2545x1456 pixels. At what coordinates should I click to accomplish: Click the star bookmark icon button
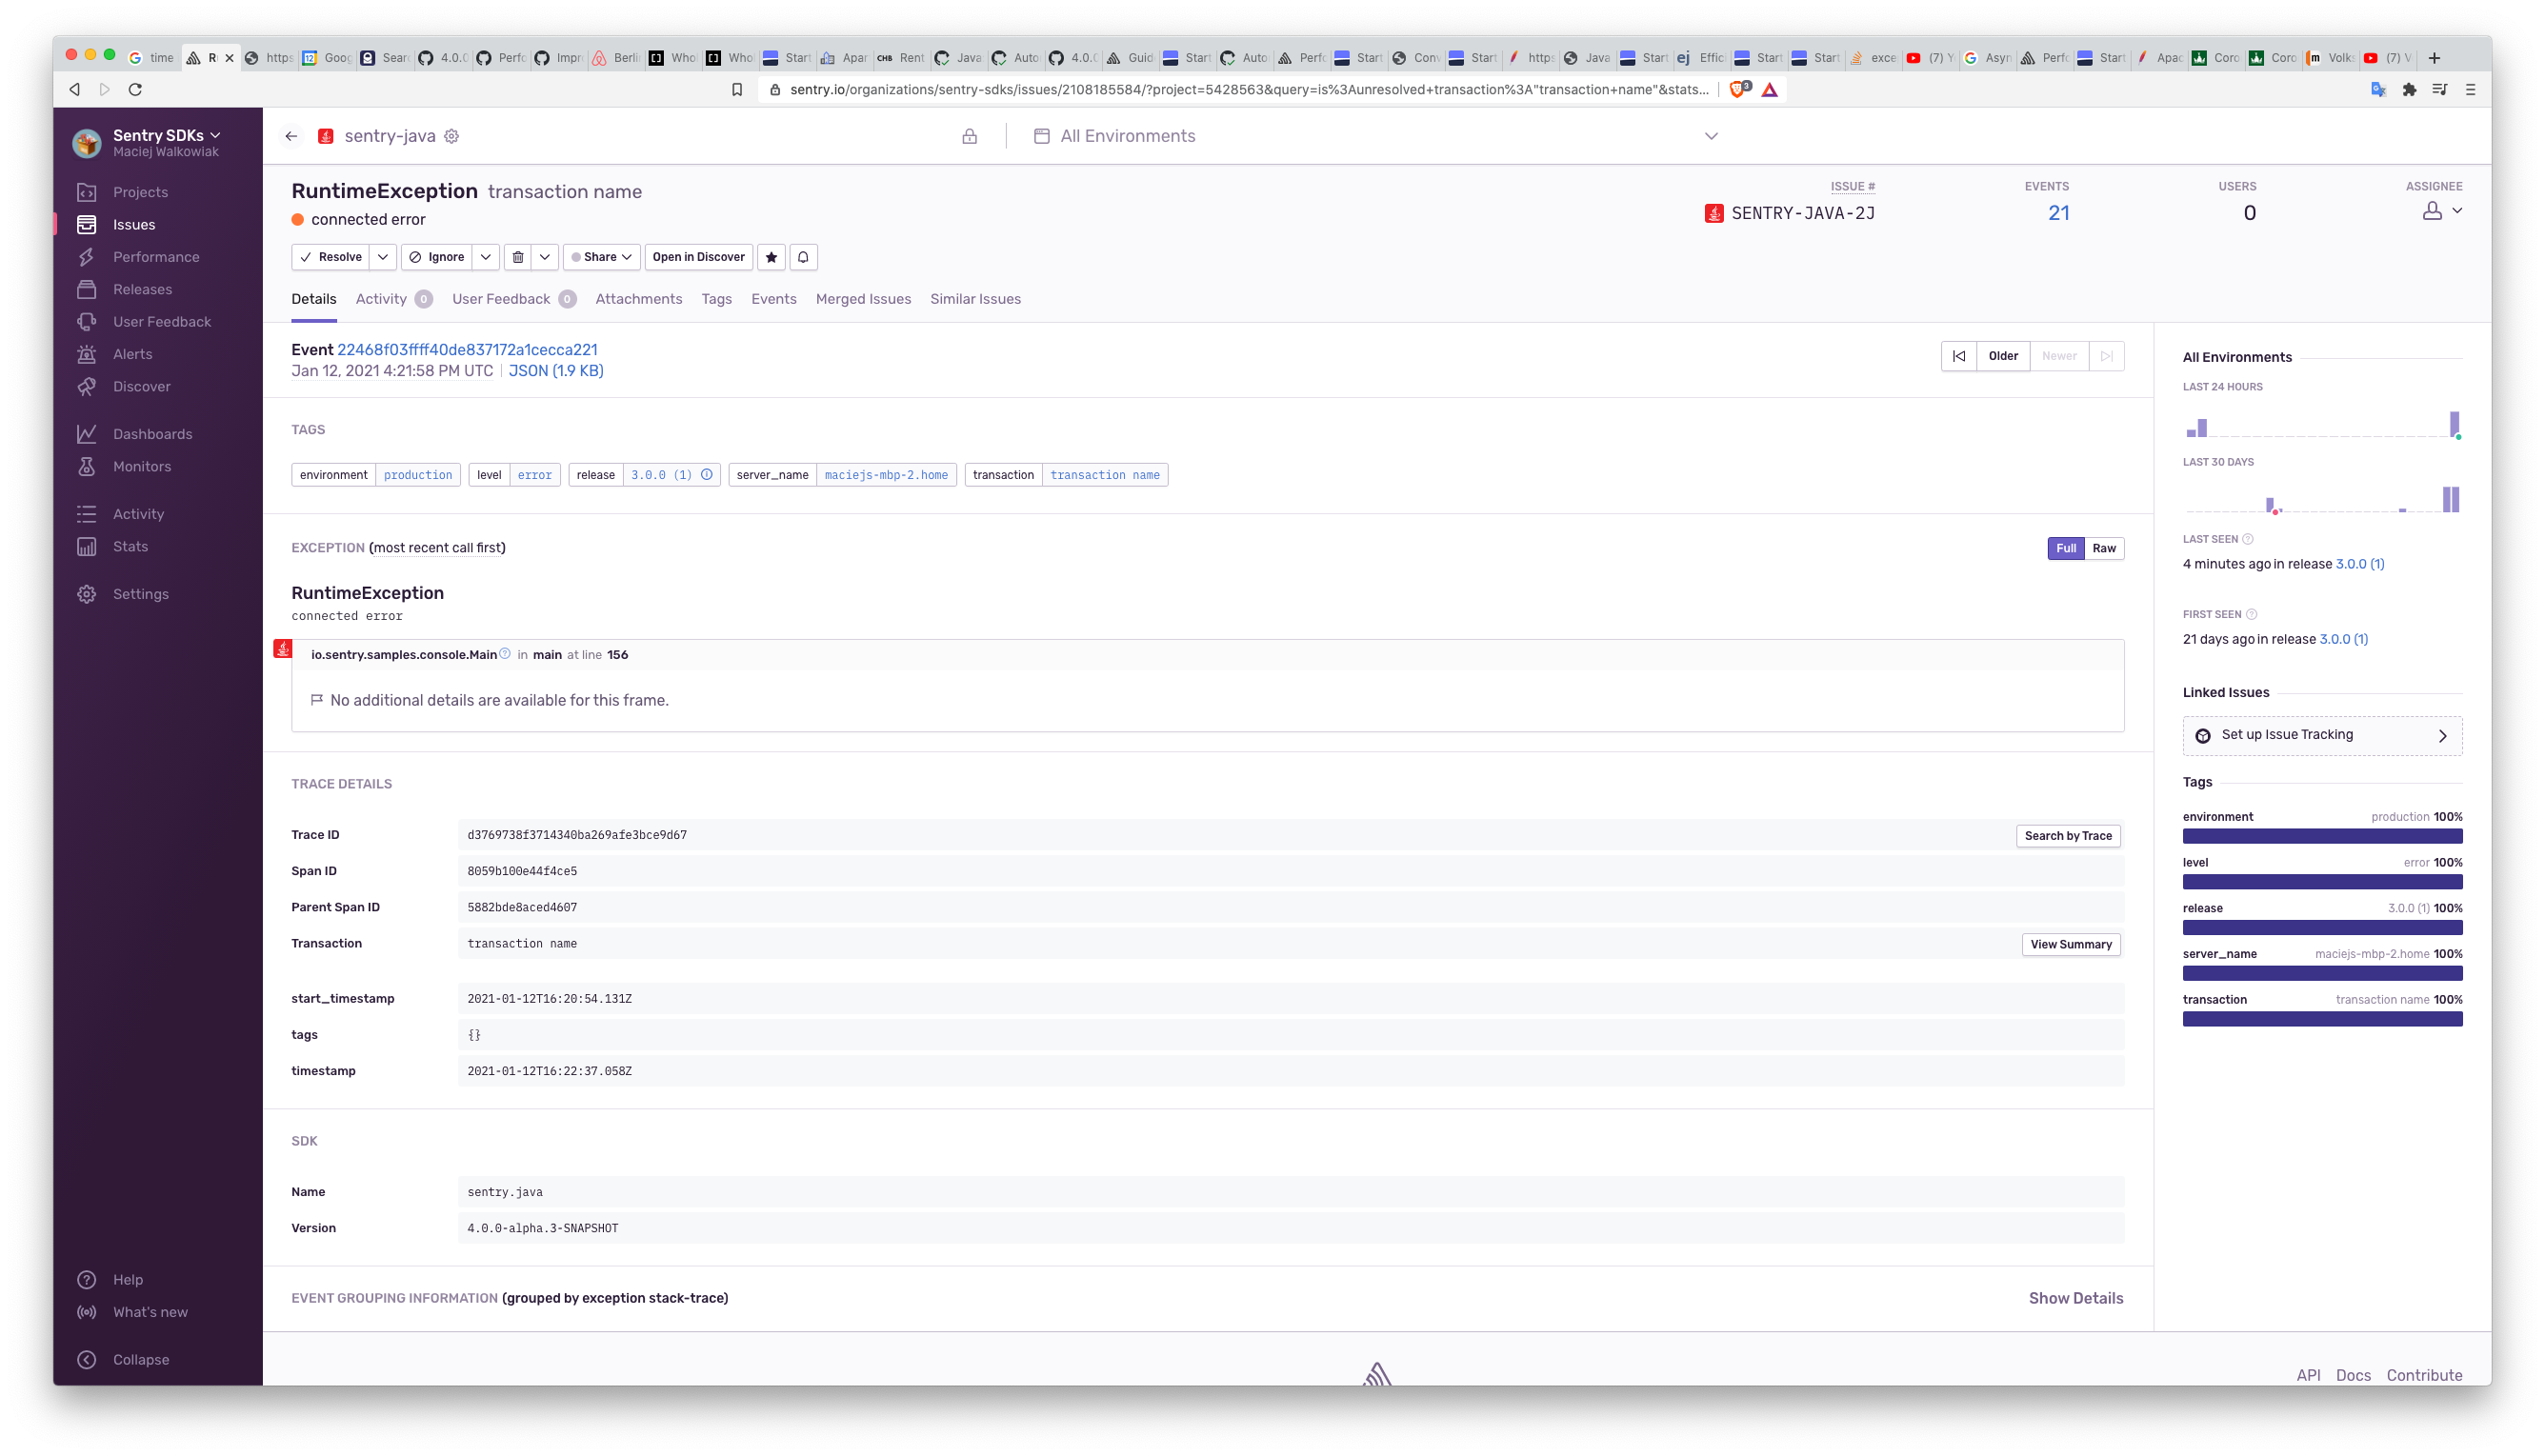coord(771,257)
